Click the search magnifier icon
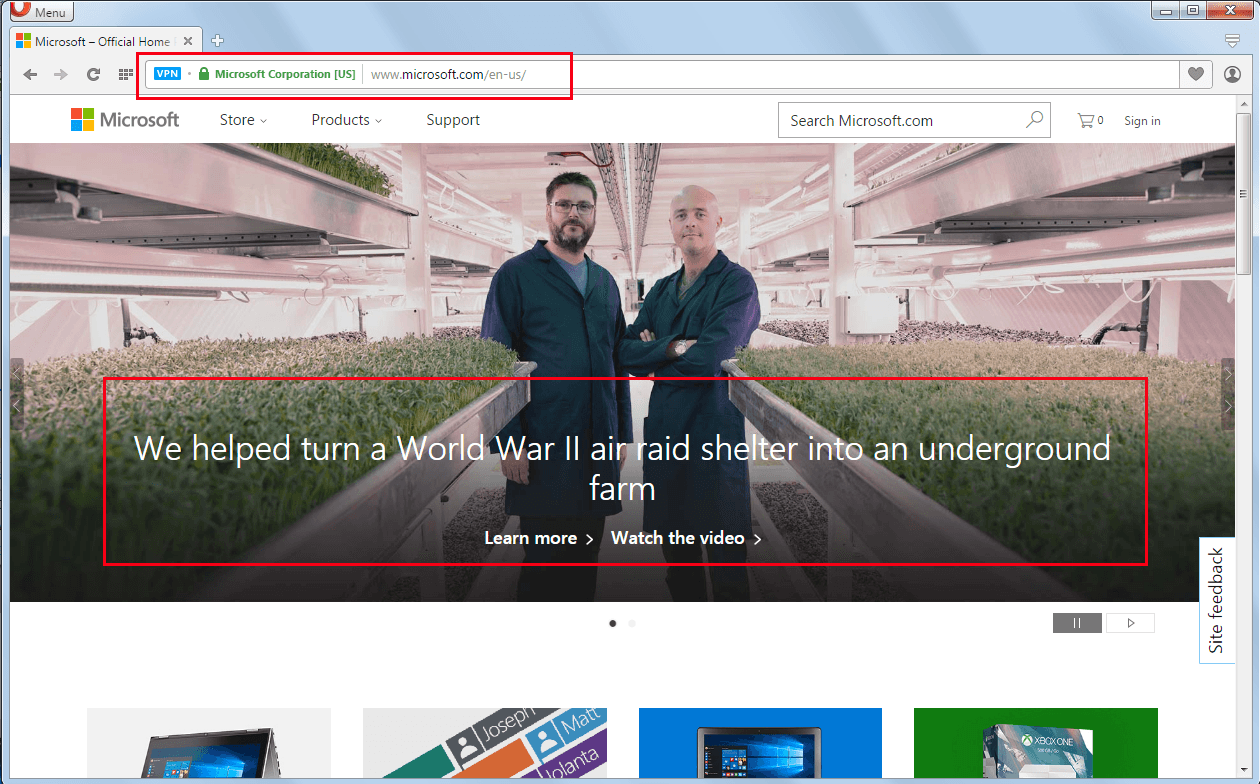 tap(1035, 120)
